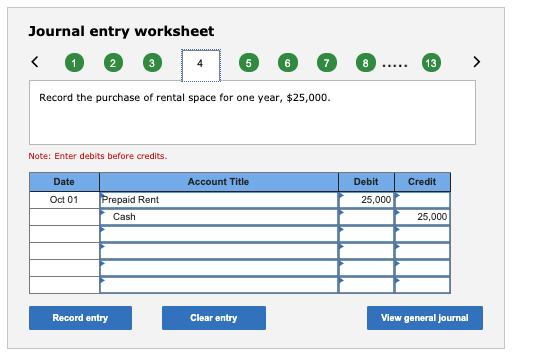Viewport: 548px width, 361px height.
Task: Select the Cash account title cell
Action: pyautogui.click(x=219, y=217)
